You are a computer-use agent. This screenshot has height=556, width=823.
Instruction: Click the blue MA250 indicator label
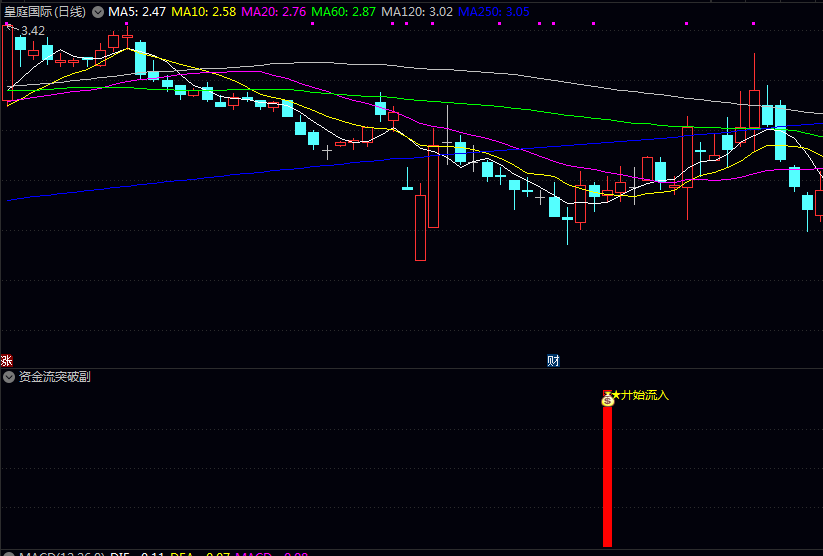click(494, 13)
